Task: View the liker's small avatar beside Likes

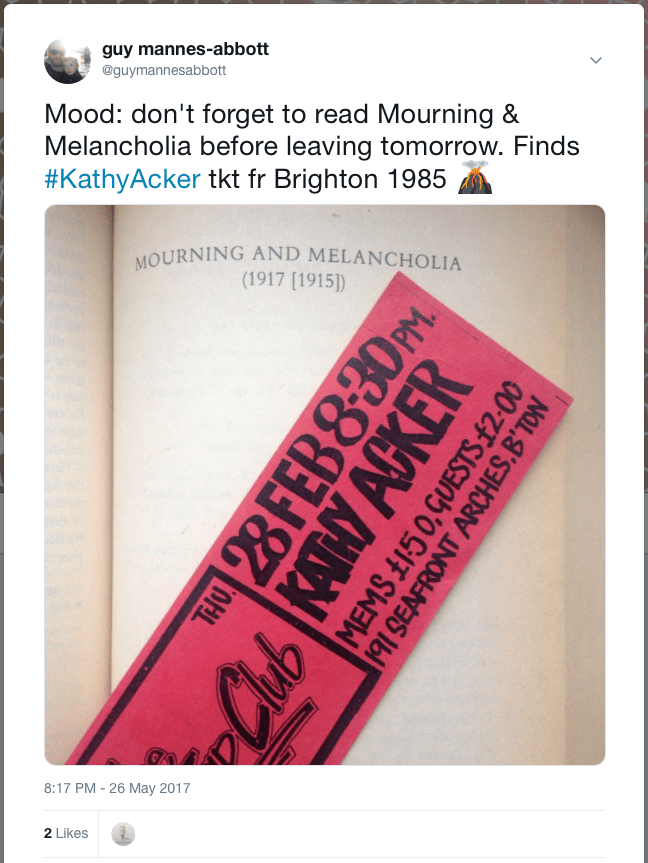Action: [123, 833]
